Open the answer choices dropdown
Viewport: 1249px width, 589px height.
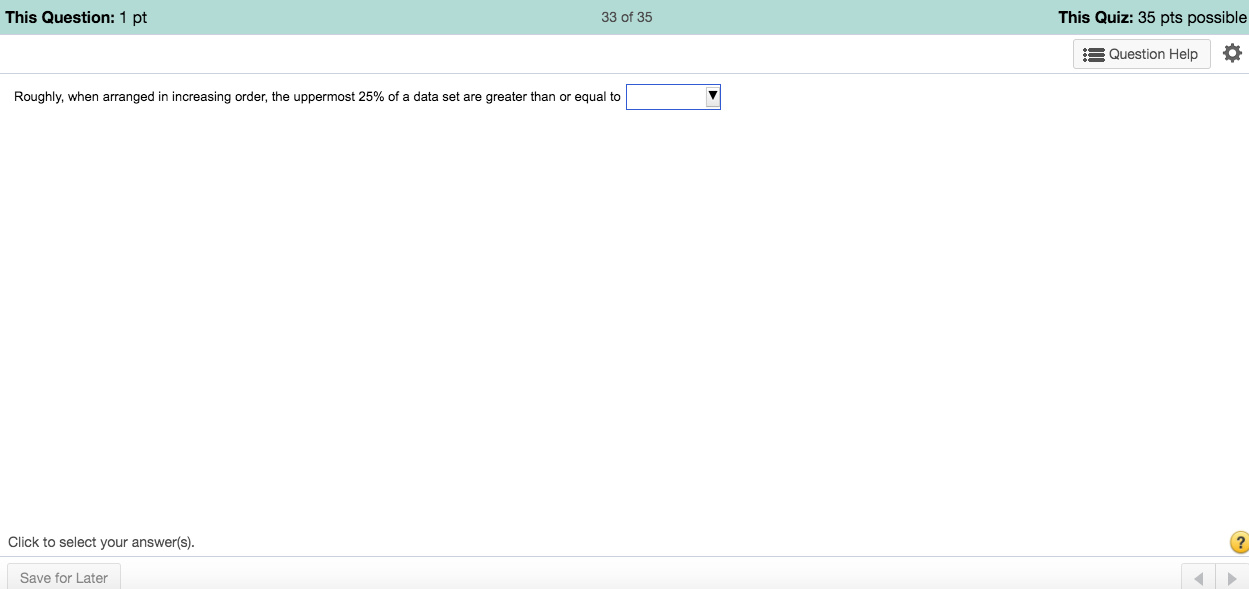(x=673, y=96)
